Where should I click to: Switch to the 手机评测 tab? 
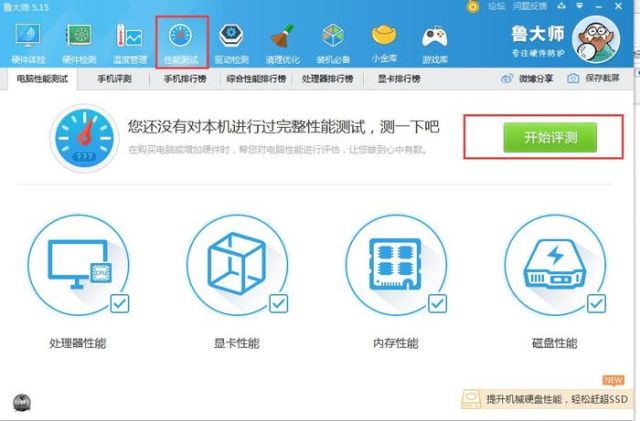(x=114, y=79)
